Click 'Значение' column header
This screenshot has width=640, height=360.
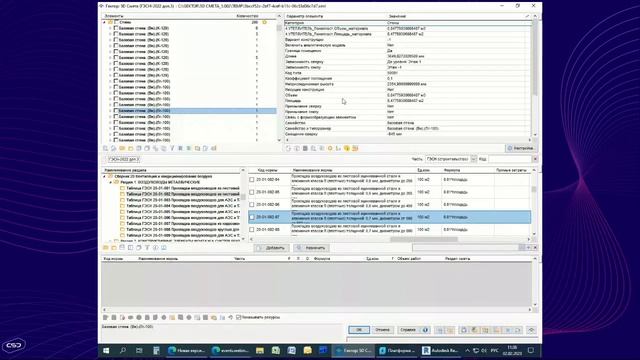coord(397,16)
